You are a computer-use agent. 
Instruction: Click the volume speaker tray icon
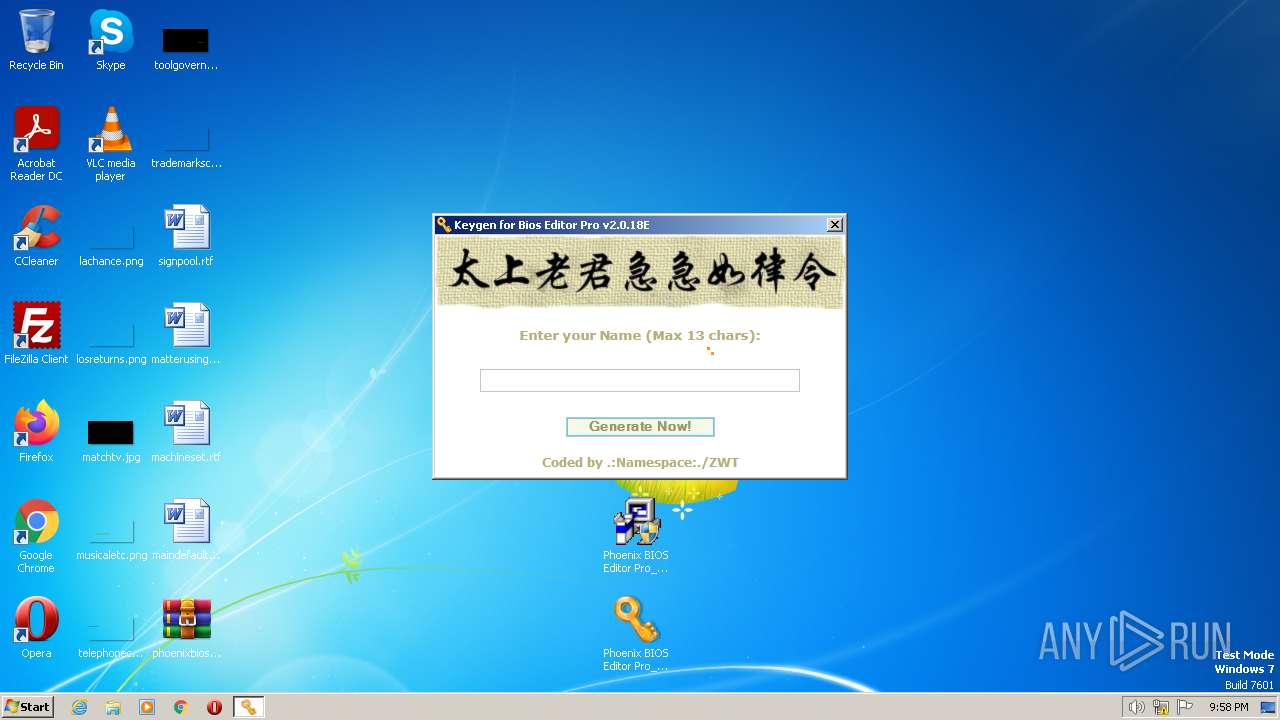coord(1136,707)
